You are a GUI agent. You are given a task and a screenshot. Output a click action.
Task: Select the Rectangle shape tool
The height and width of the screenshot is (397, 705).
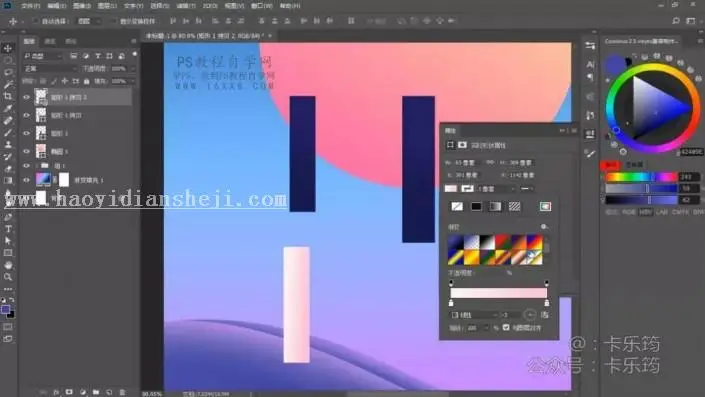[8, 253]
